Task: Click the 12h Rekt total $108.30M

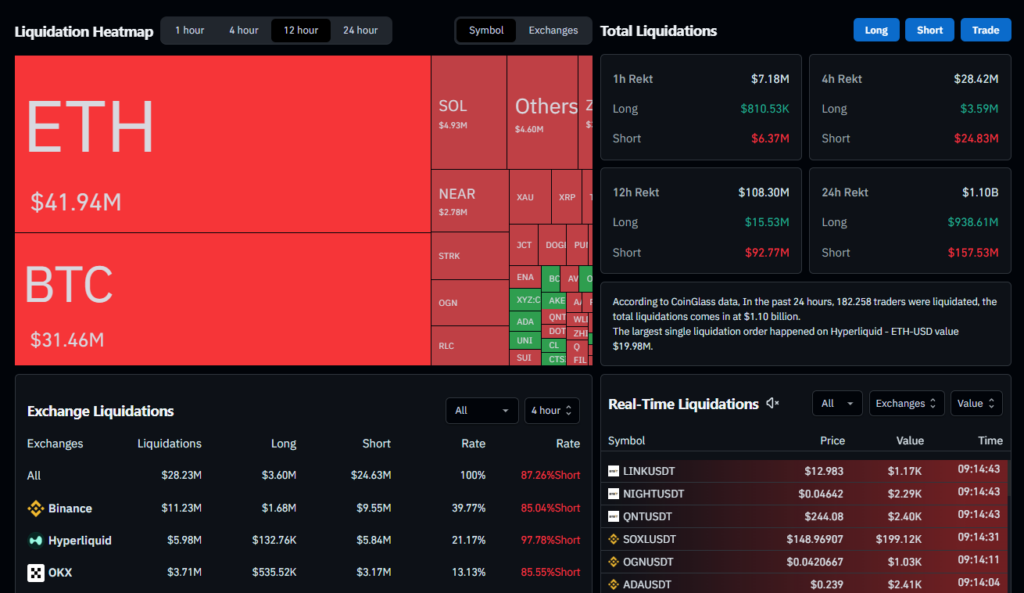Action: [x=763, y=193]
